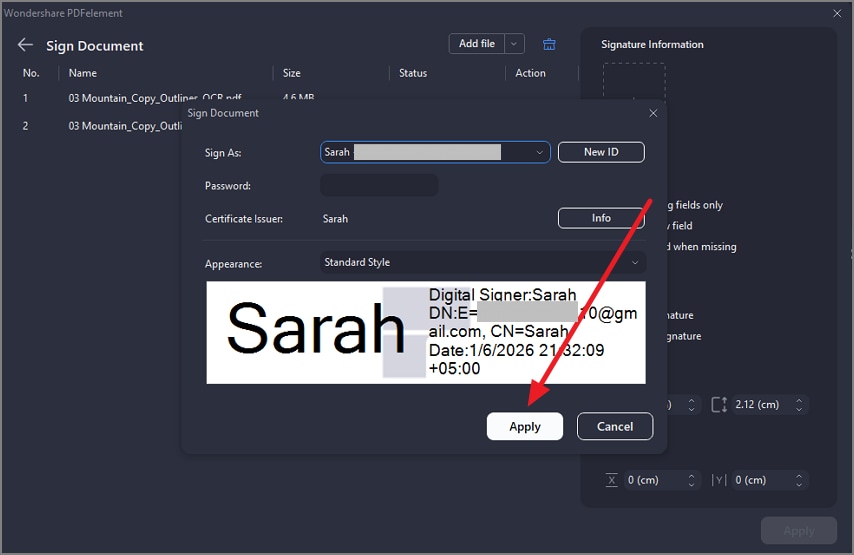Close the Wondershare PDFelement window
The width and height of the screenshot is (854, 555).
coord(837,13)
